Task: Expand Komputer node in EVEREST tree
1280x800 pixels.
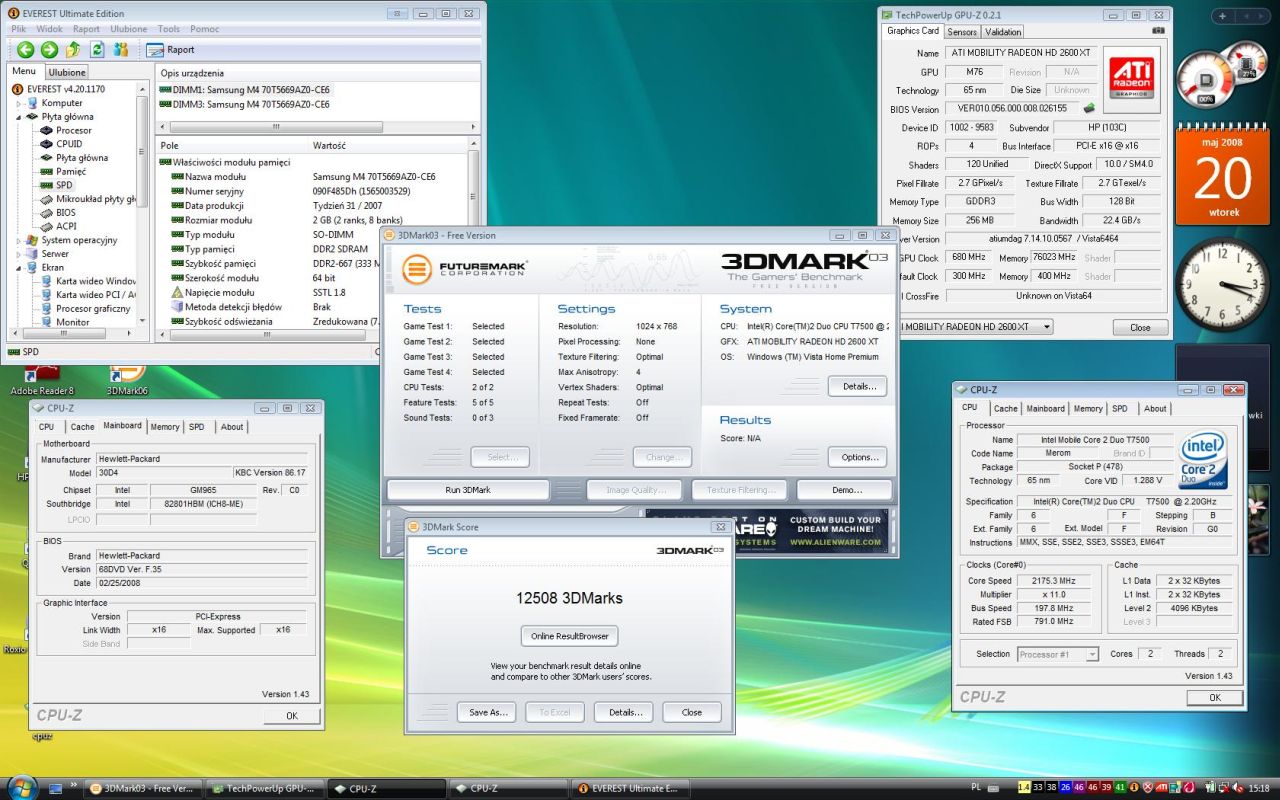Action: (x=20, y=103)
